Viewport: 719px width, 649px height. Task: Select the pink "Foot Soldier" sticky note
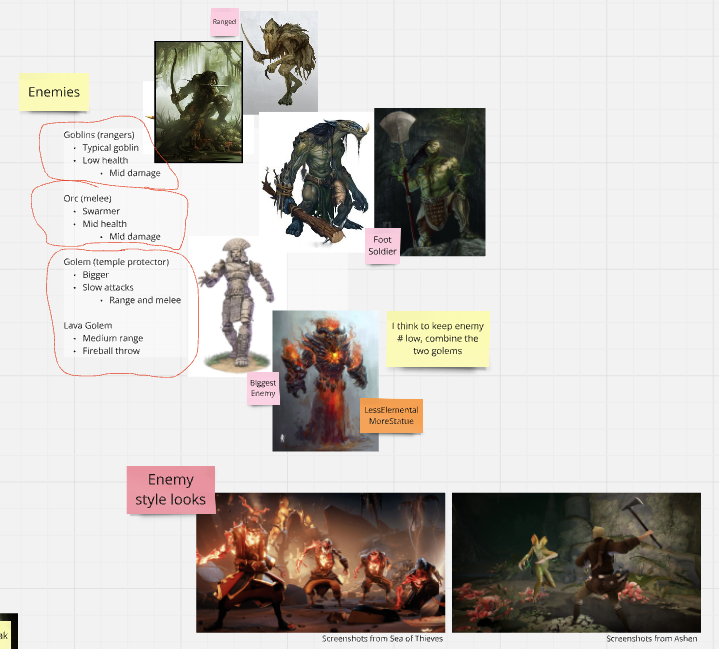[x=382, y=245]
